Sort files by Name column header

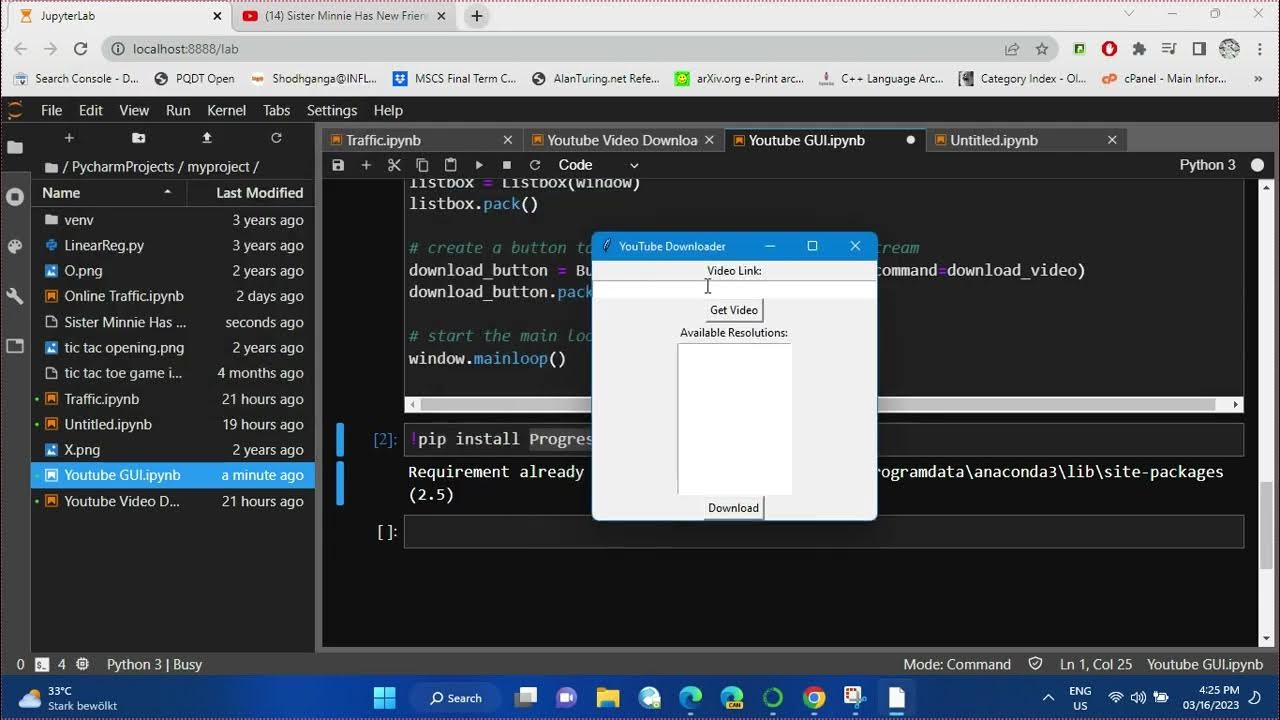107,192
